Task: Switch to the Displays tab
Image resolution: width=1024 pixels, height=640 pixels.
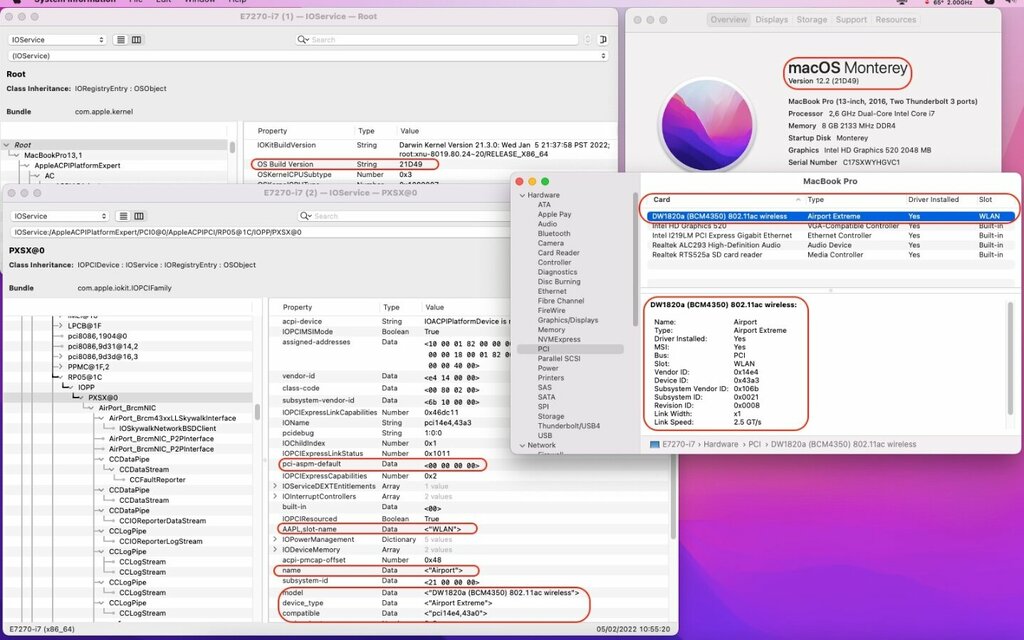Action: (x=771, y=19)
